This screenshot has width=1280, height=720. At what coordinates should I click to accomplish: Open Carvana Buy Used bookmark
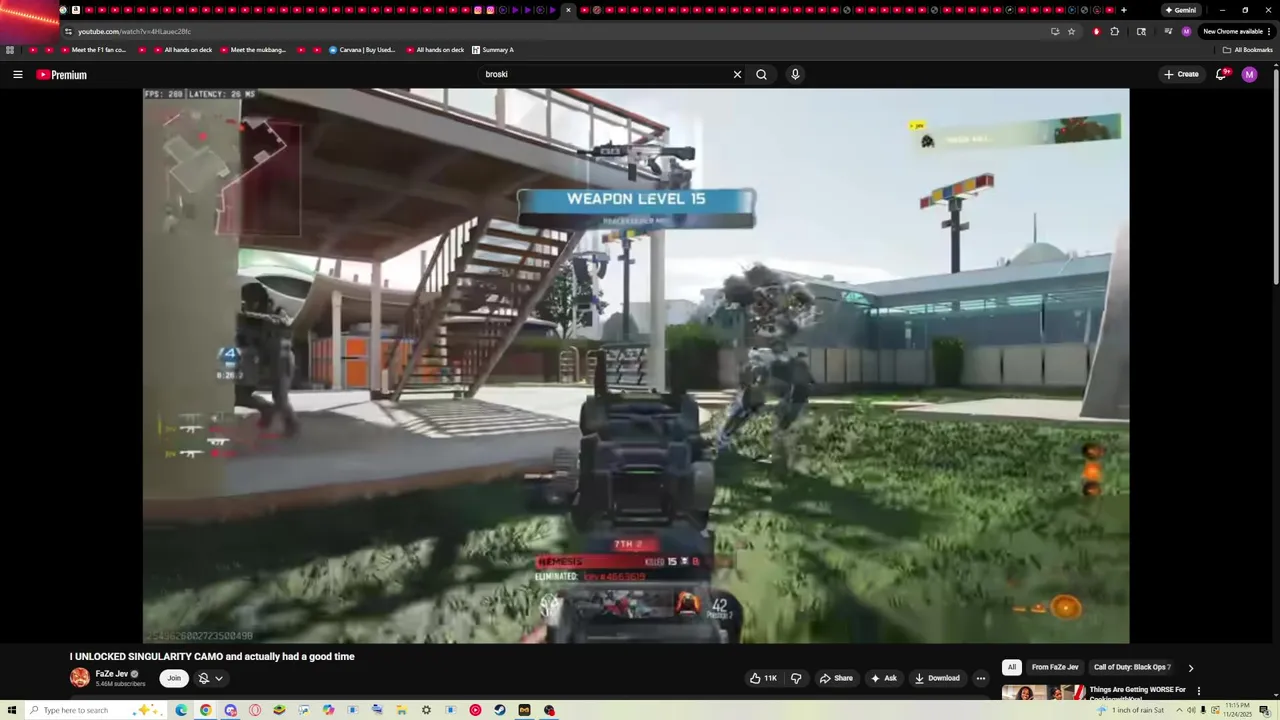(x=362, y=50)
